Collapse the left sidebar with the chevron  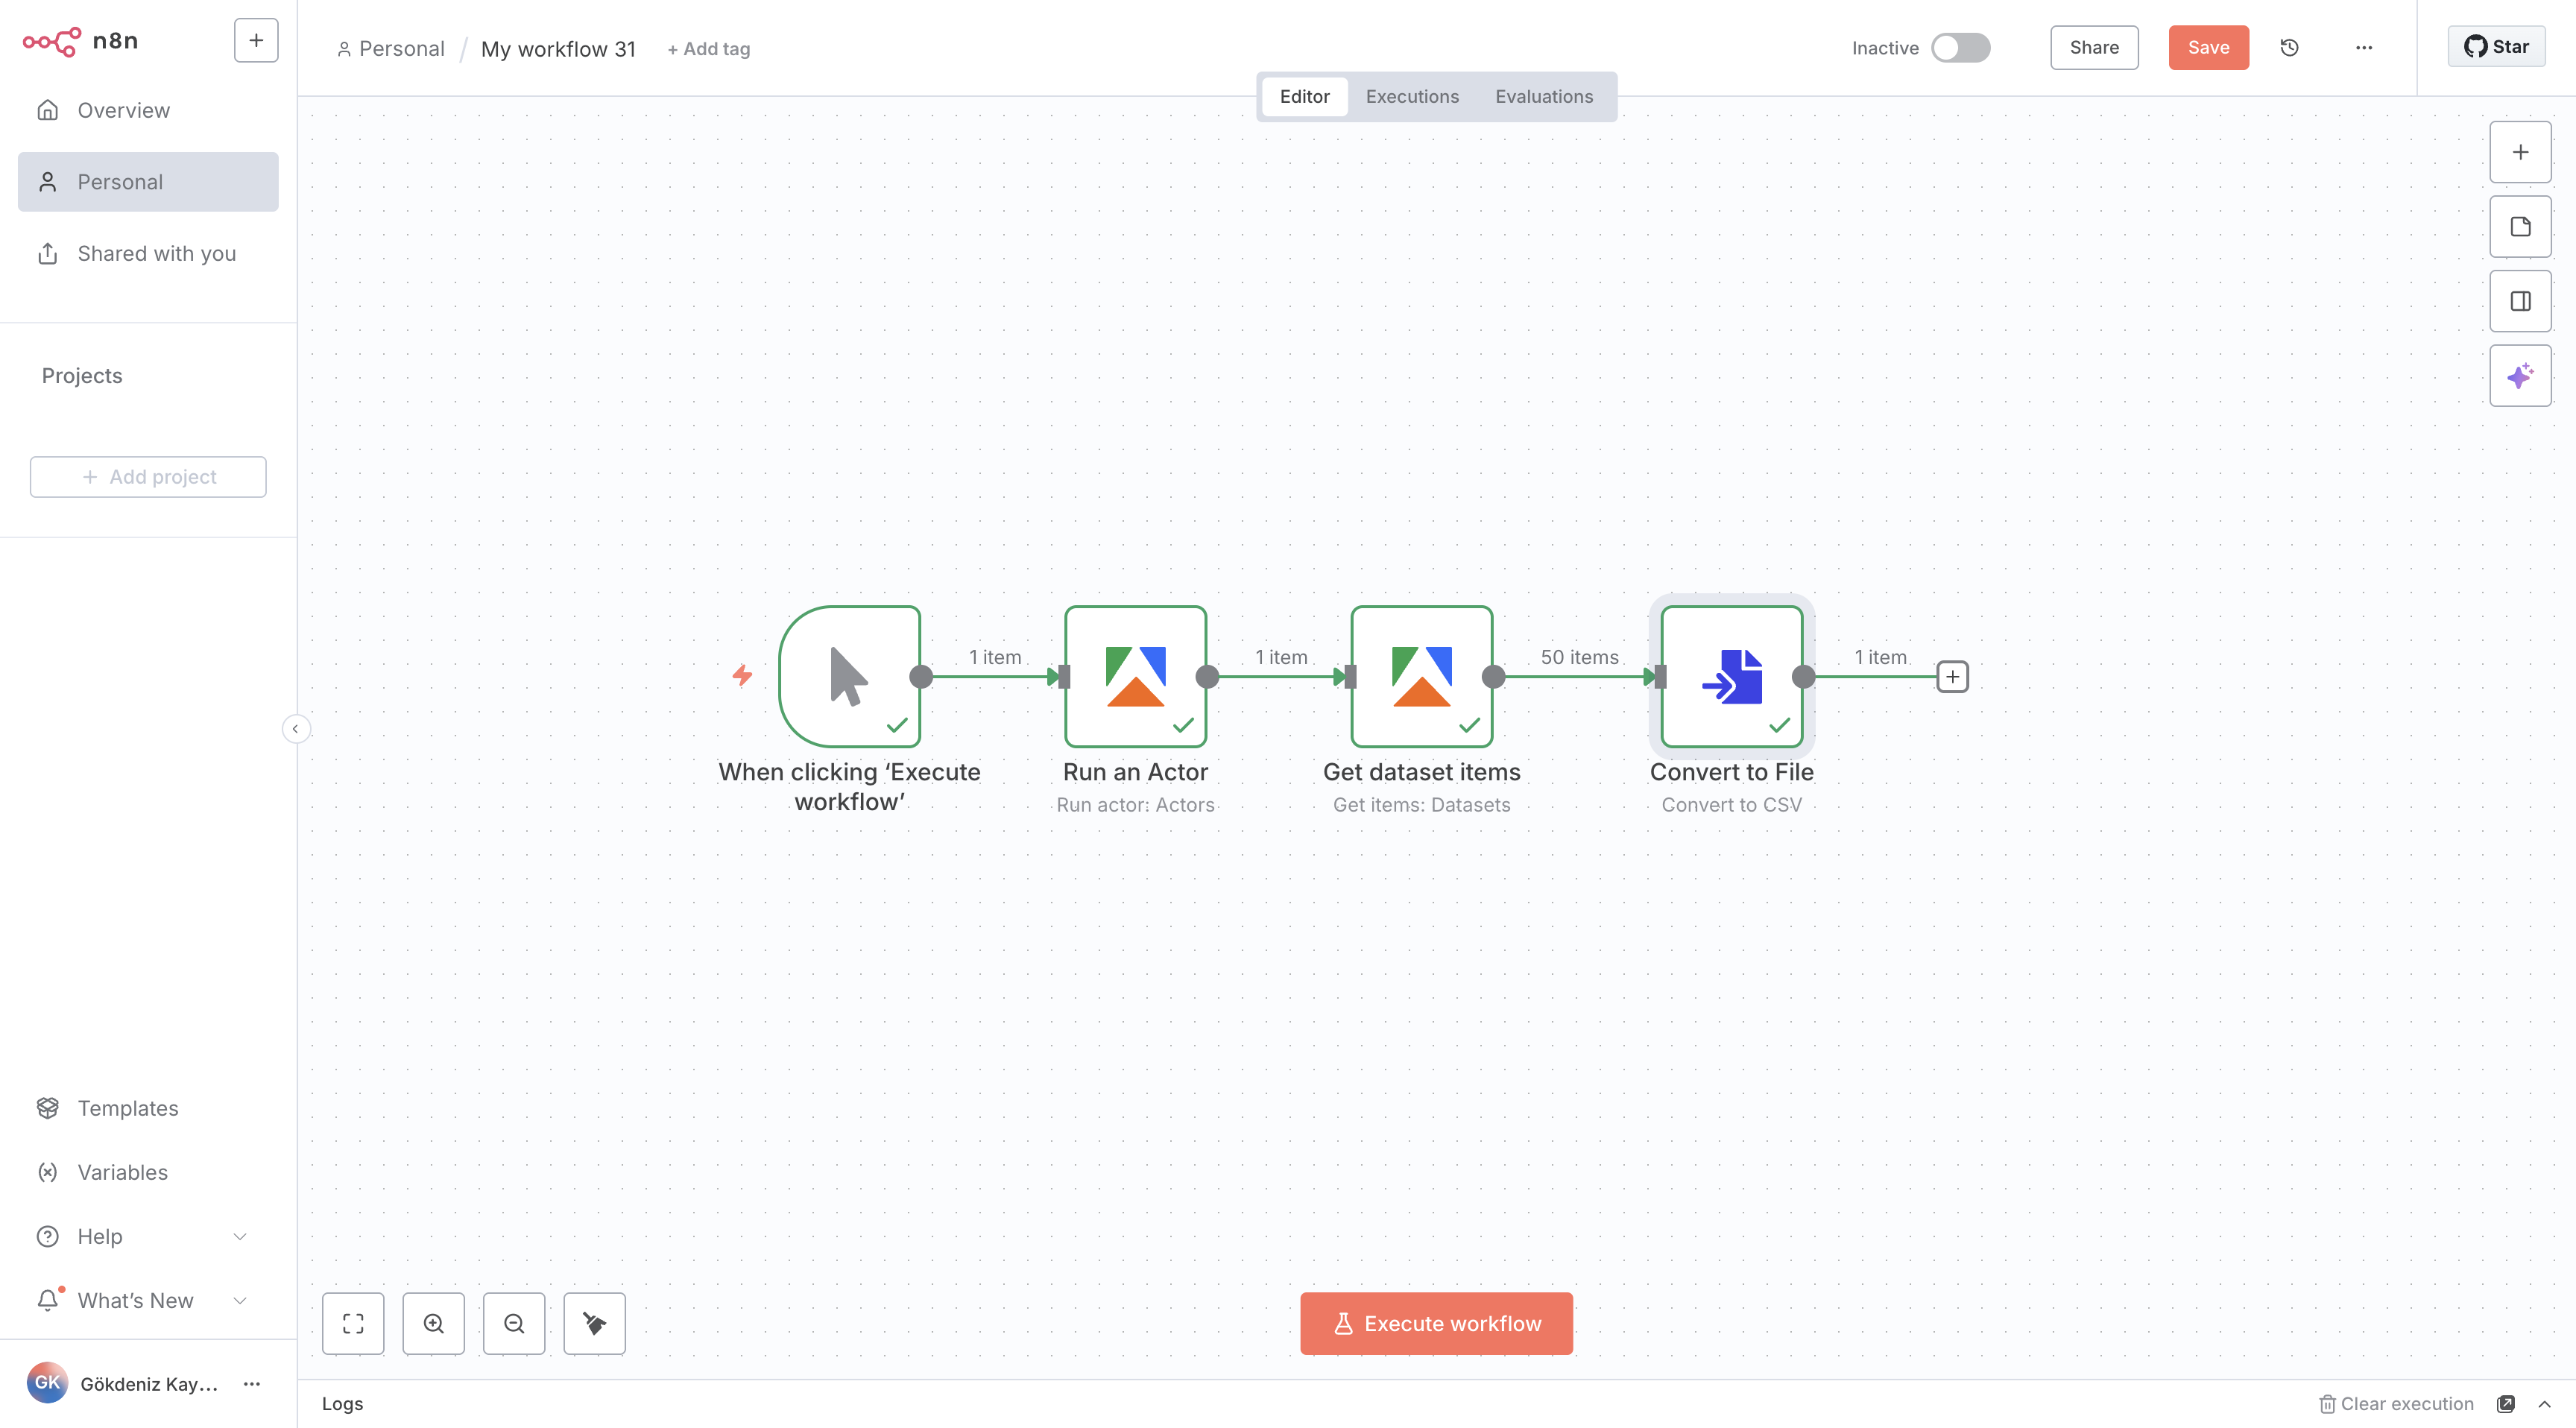296,728
